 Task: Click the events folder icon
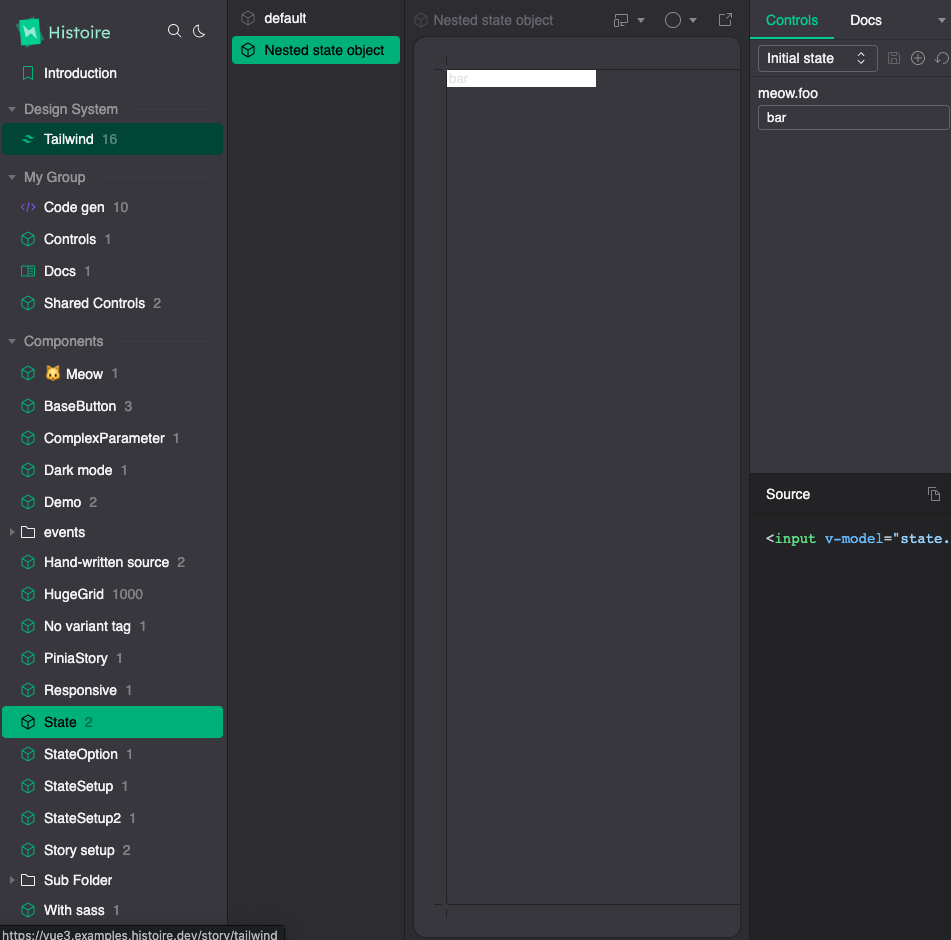pyautogui.click(x=28, y=532)
